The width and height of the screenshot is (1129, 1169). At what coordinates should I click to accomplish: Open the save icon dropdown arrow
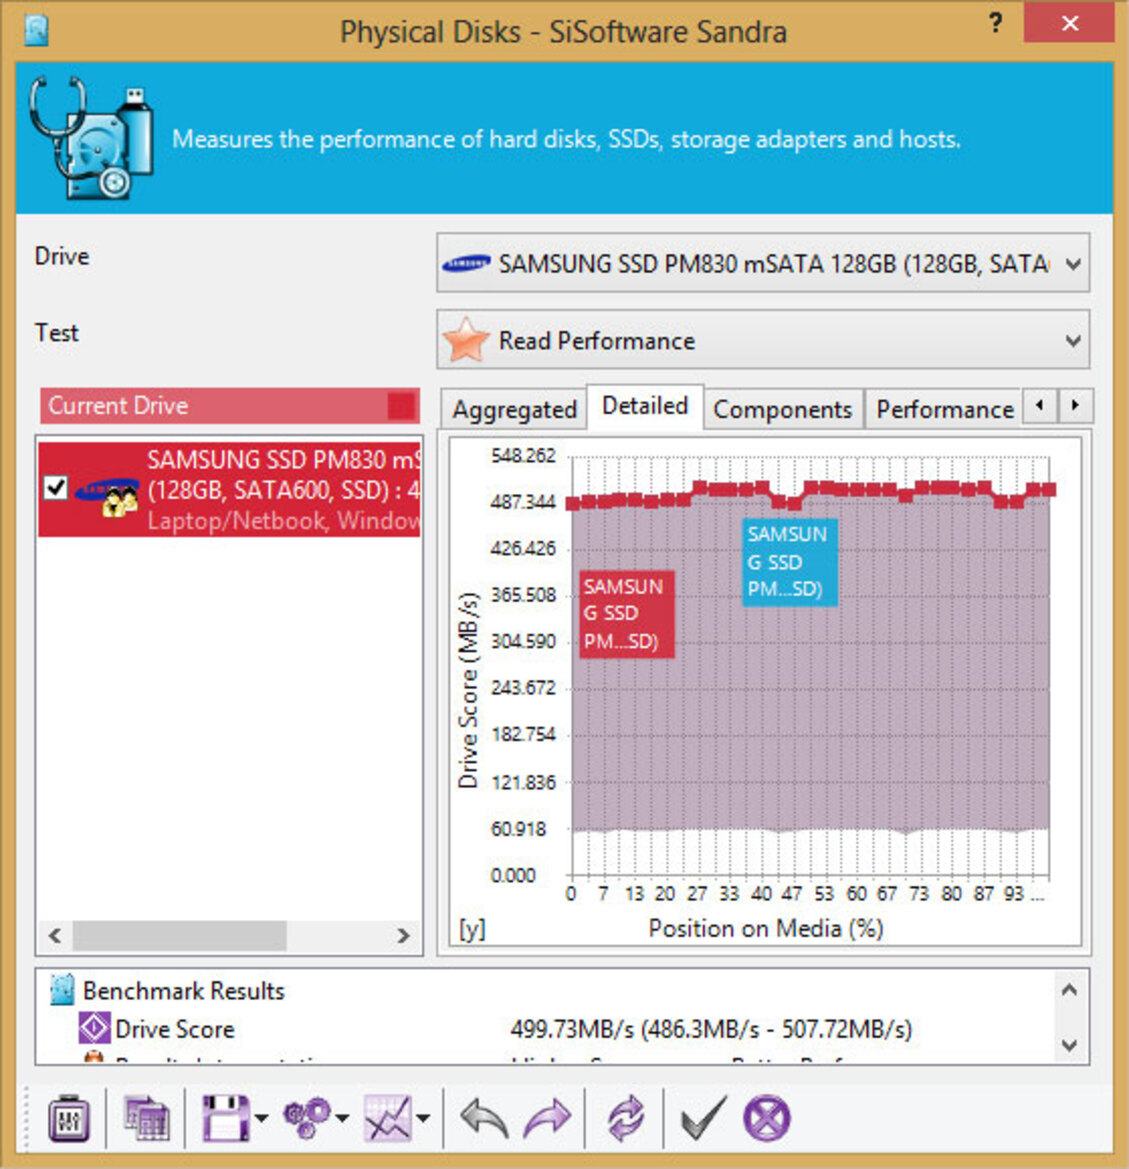tap(262, 1118)
